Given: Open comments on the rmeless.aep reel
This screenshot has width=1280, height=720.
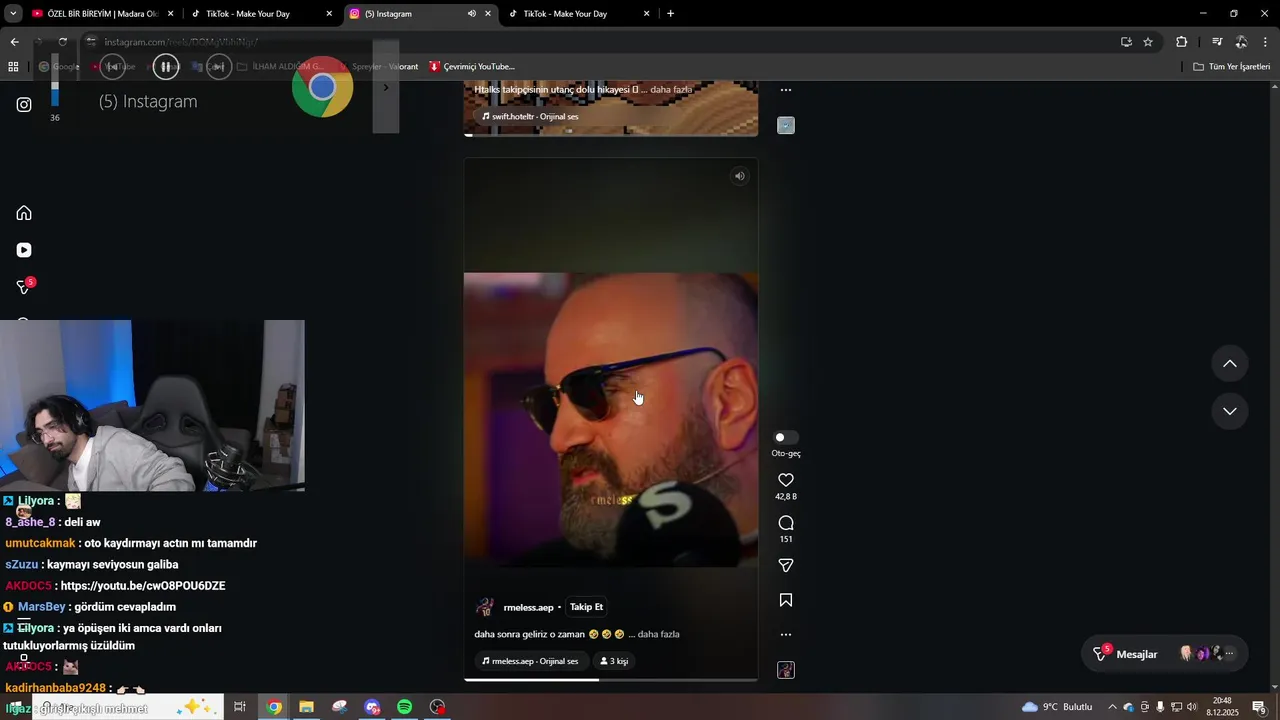Looking at the screenshot, I should point(786,523).
